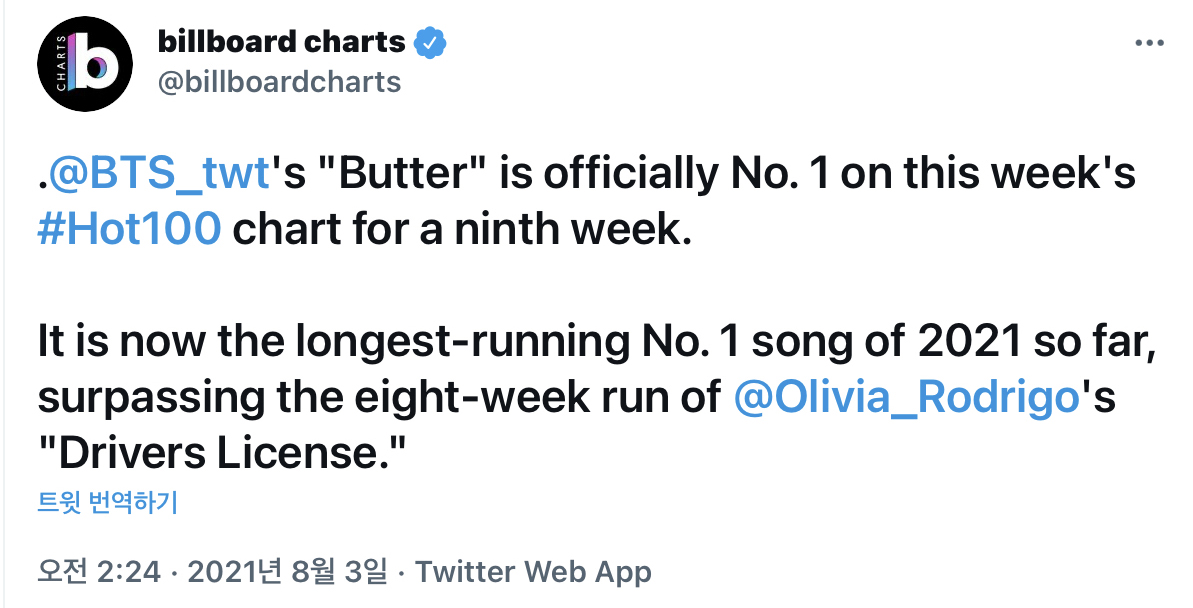Image resolution: width=1193 pixels, height=608 pixels.
Task: Open the @Olivia_Rodrigo mention
Action: (x=908, y=398)
